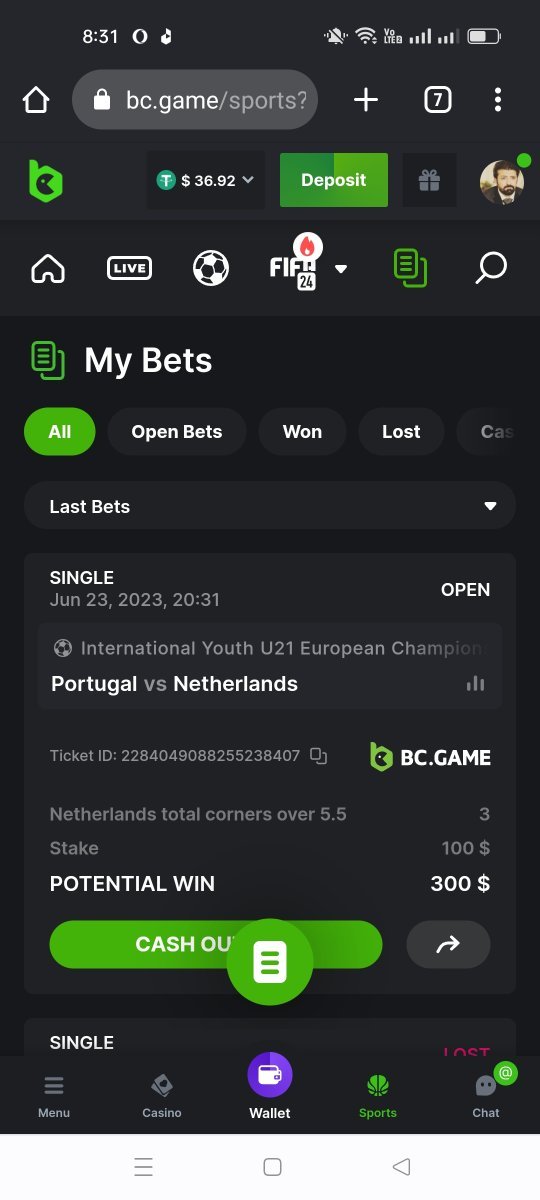Expand the $ 36.92 balance dropdown
The image size is (540, 1200).
coord(206,180)
